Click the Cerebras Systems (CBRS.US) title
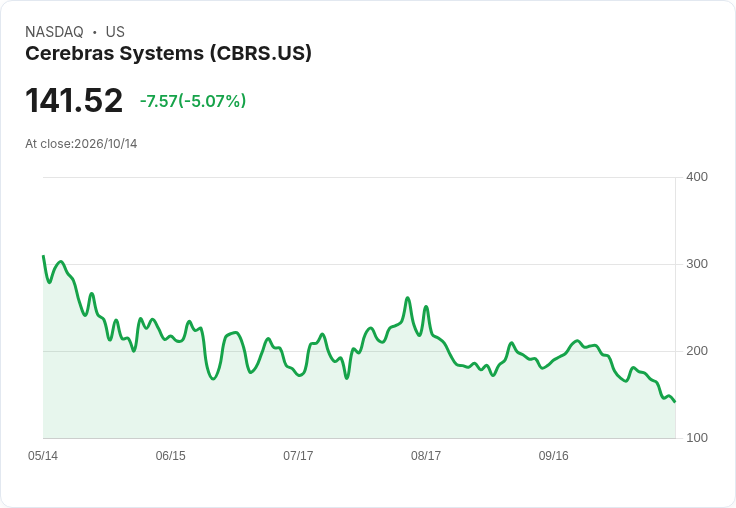 pos(168,53)
